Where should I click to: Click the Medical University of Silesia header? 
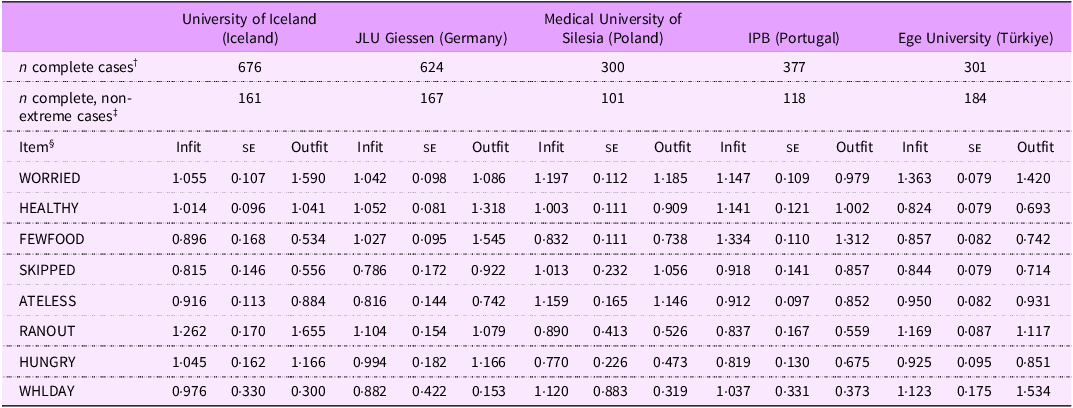coord(612,29)
